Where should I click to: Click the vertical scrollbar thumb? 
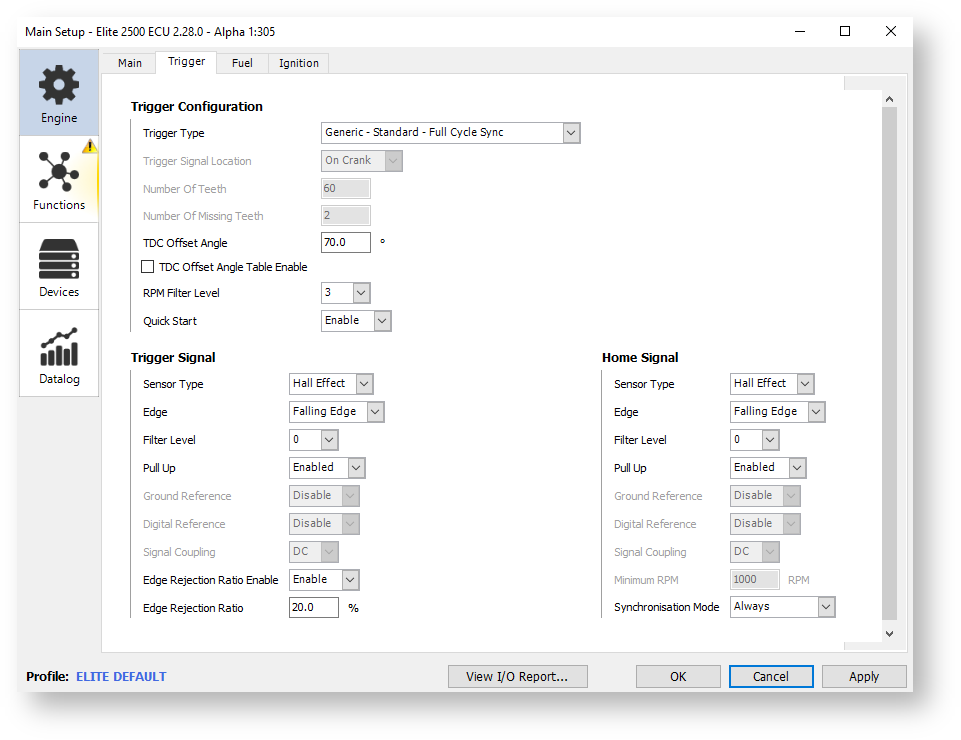tap(889, 363)
